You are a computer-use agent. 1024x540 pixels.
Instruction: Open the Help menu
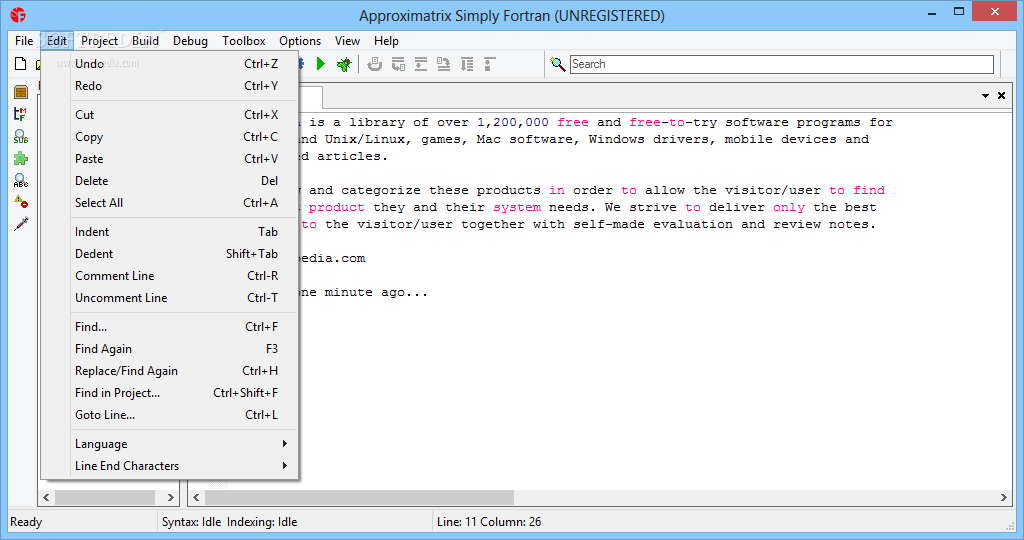pyautogui.click(x=386, y=40)
